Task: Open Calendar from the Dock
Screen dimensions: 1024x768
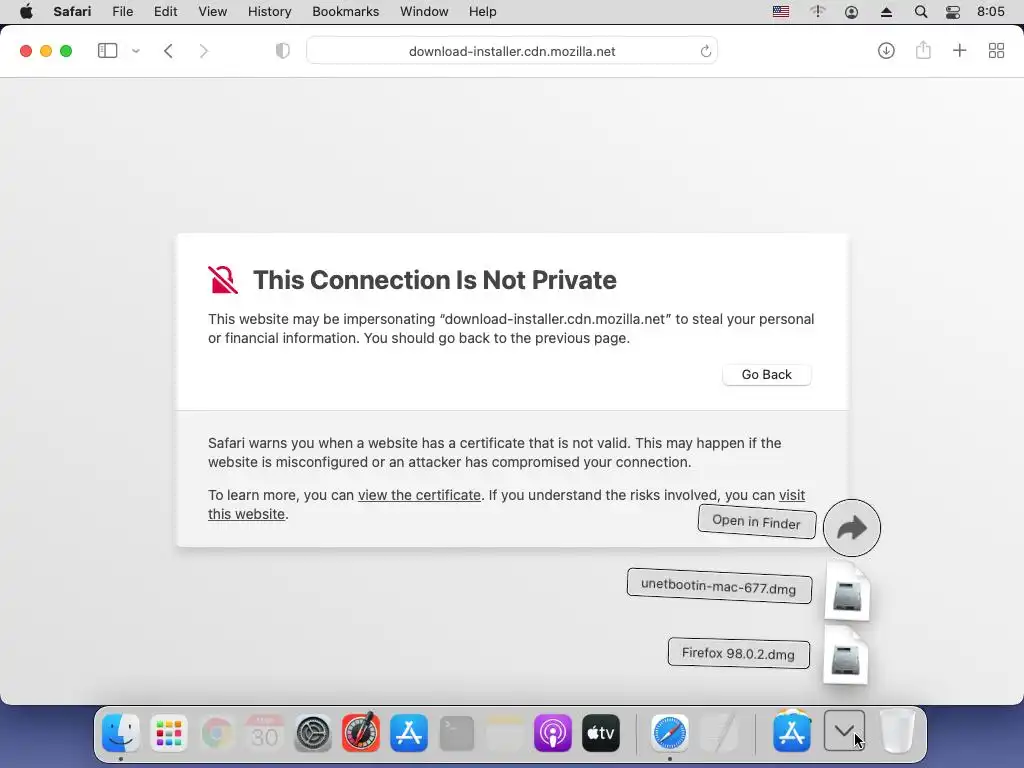Action: click(x=264, y=733)
